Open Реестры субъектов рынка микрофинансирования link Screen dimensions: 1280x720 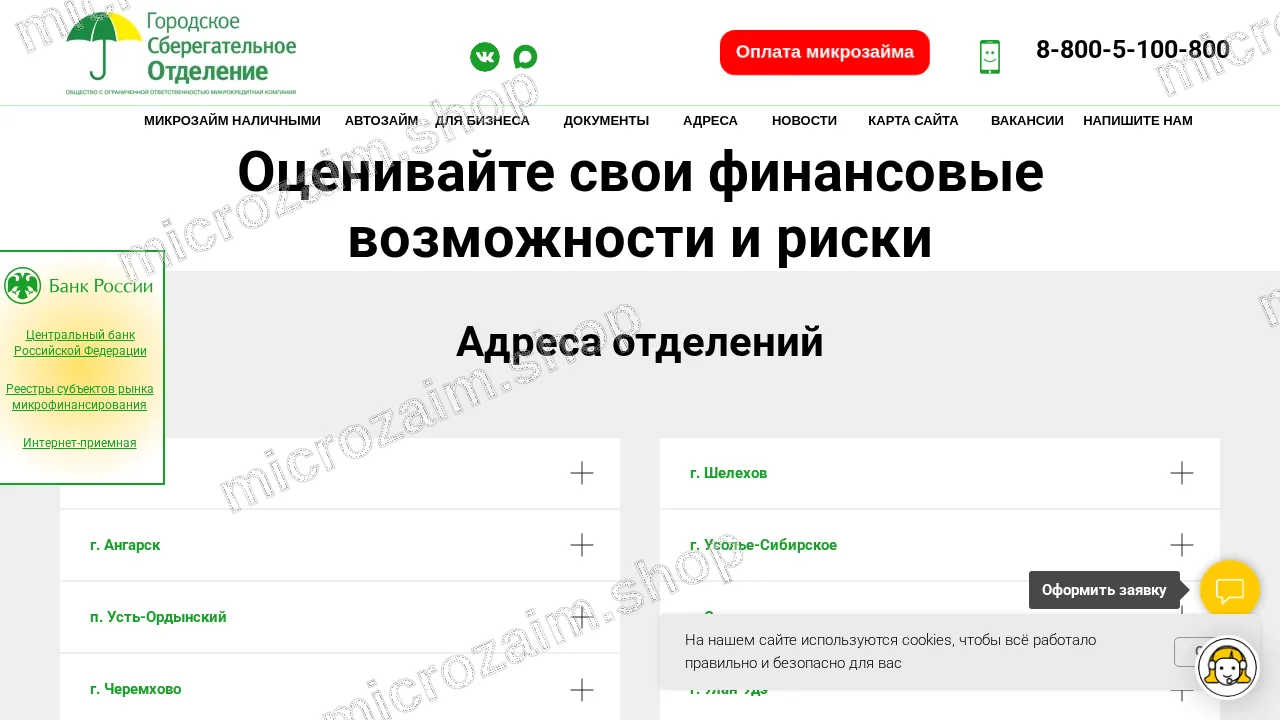80,397
